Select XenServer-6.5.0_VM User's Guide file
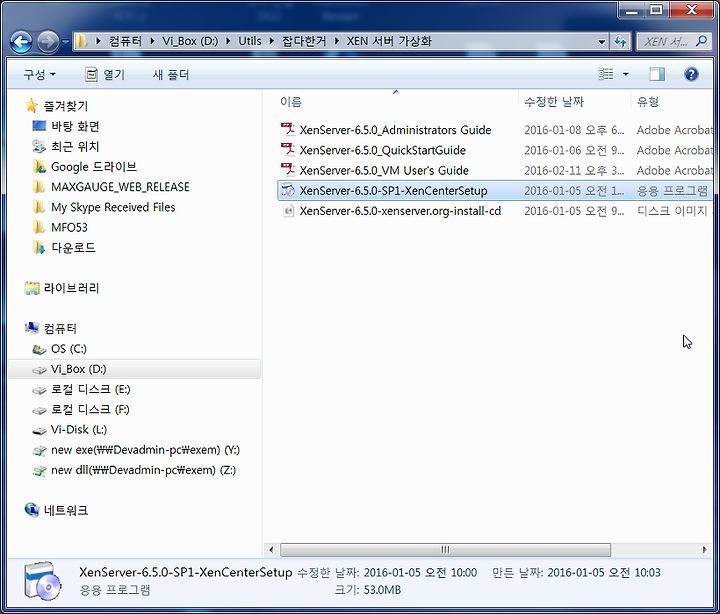The height and width of the screenshot is (614, 720). [x=384, y=170]
